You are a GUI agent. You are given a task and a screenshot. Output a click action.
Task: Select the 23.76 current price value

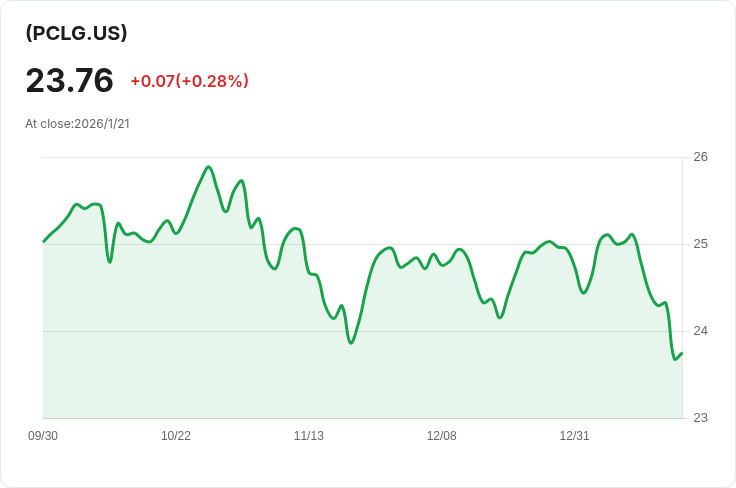69,80
